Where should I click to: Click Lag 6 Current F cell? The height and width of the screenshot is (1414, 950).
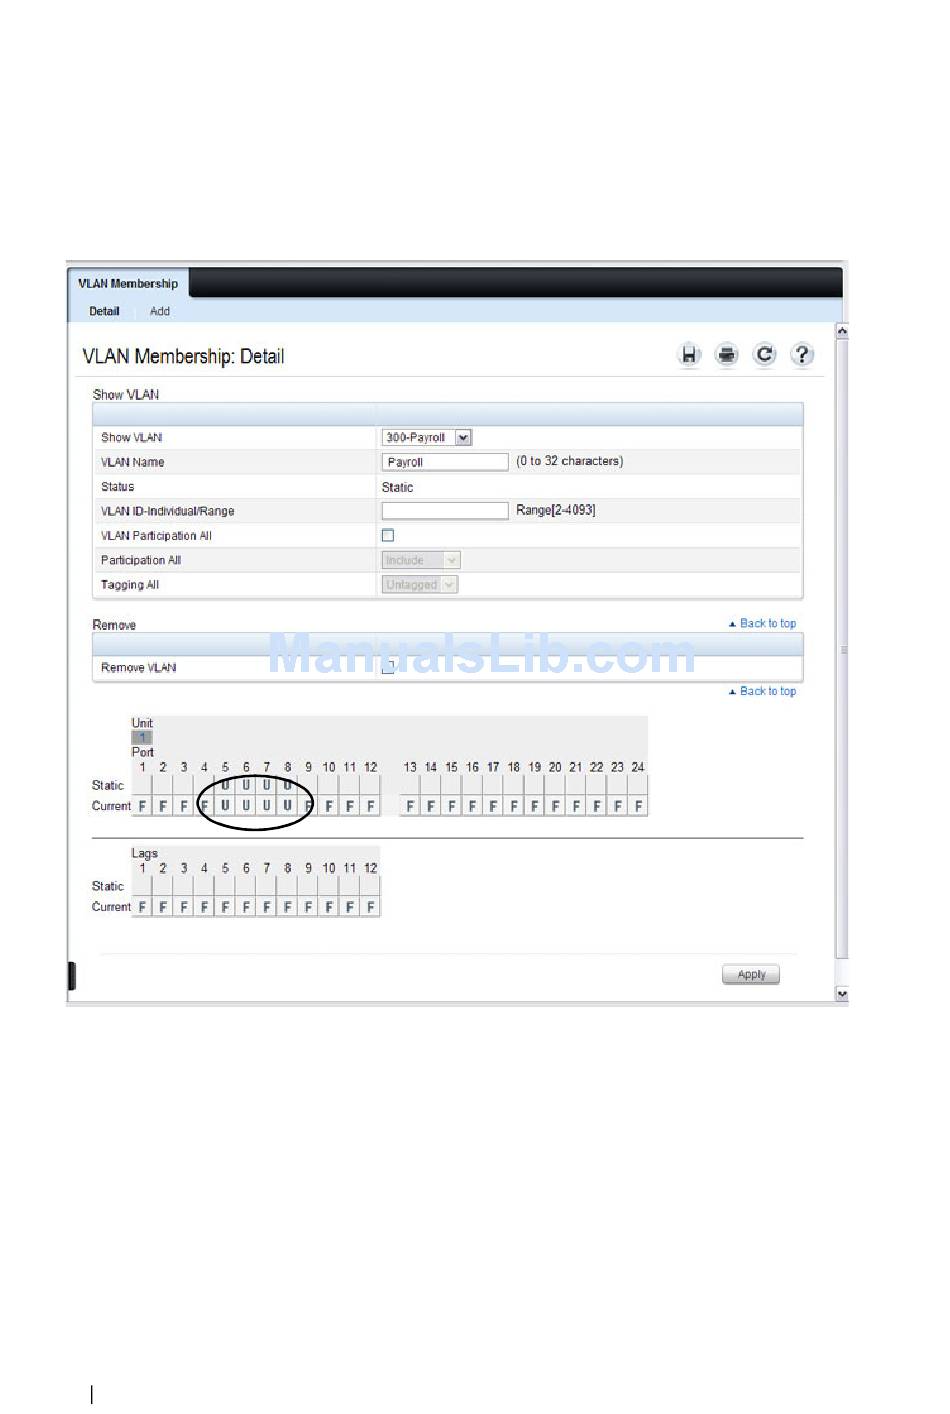[246, 907]
